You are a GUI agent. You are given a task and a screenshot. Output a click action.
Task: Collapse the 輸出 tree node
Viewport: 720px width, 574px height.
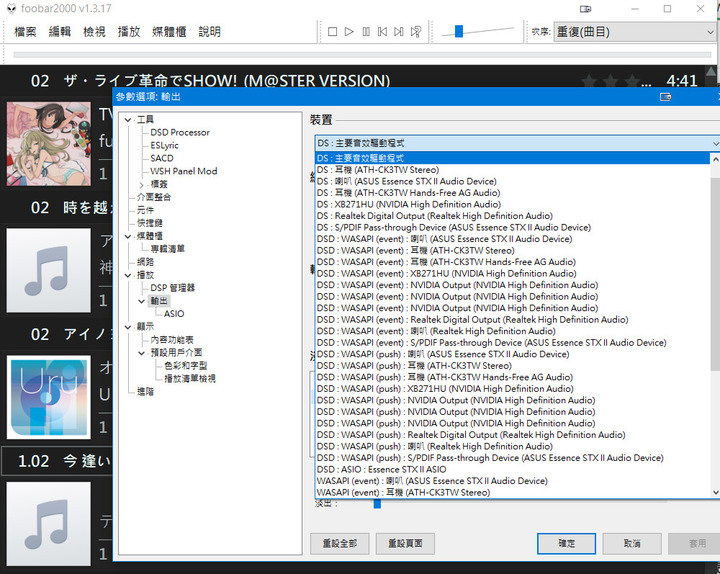click(x=141, y=301)
